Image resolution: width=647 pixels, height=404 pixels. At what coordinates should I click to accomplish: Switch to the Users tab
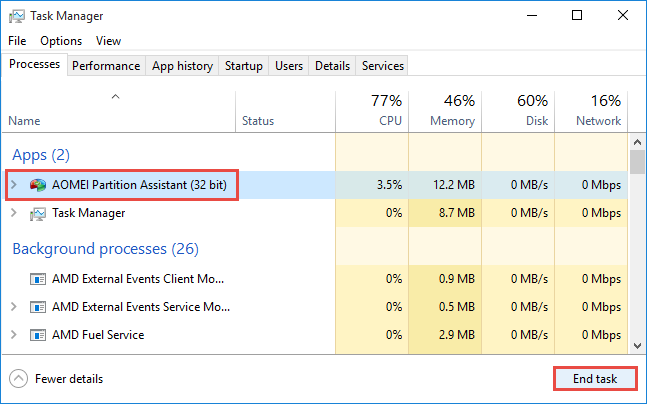(289, 66)
